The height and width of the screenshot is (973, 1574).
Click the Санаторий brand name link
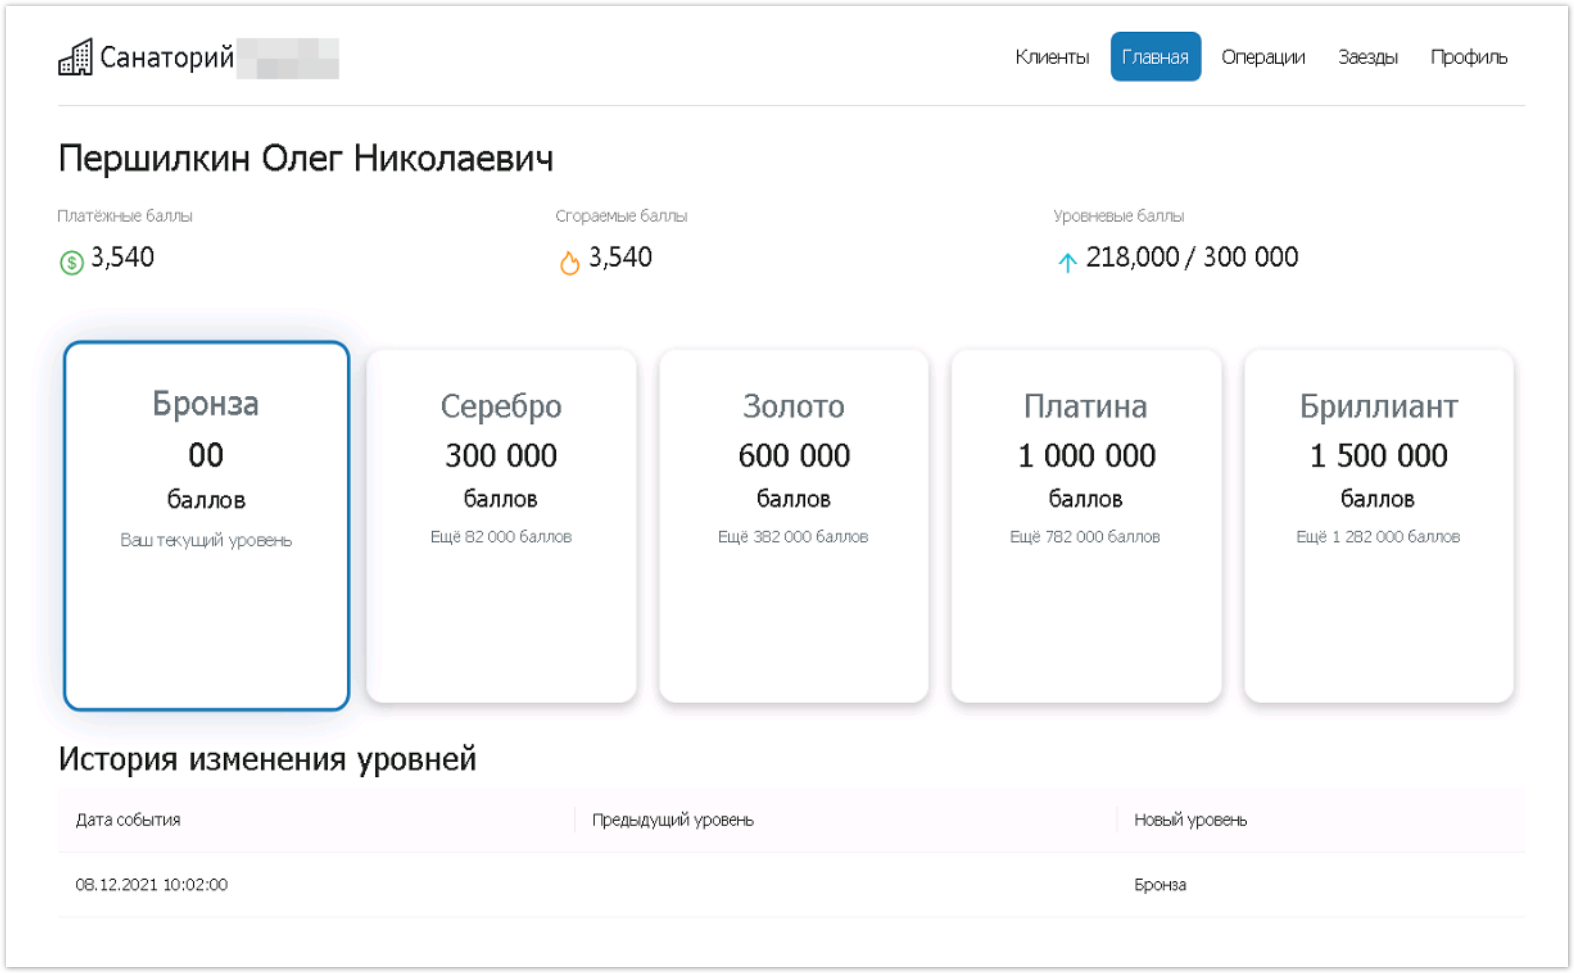pyautogui.click(x=167, y=58)
